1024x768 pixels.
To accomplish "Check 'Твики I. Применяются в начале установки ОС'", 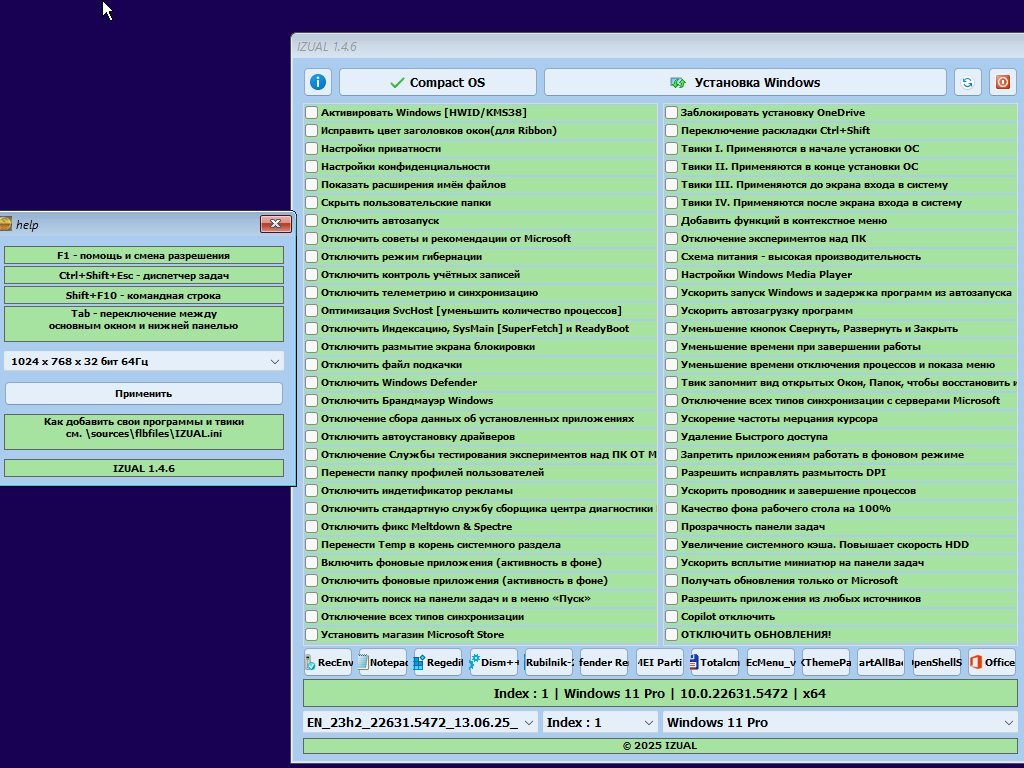I will pos(671,148).
